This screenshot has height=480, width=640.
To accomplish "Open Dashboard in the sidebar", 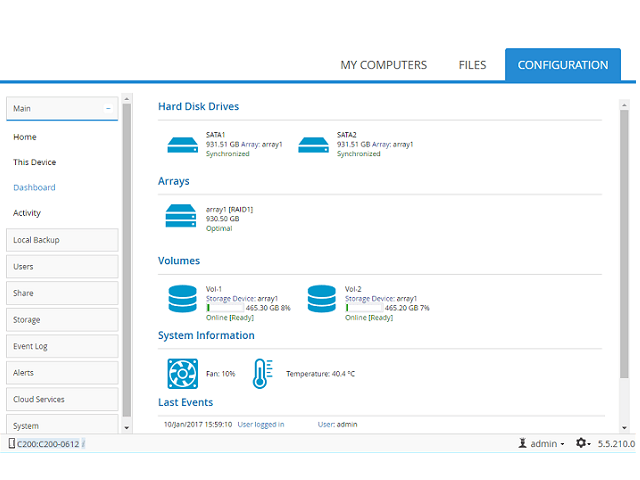I will tap(34, 188).
